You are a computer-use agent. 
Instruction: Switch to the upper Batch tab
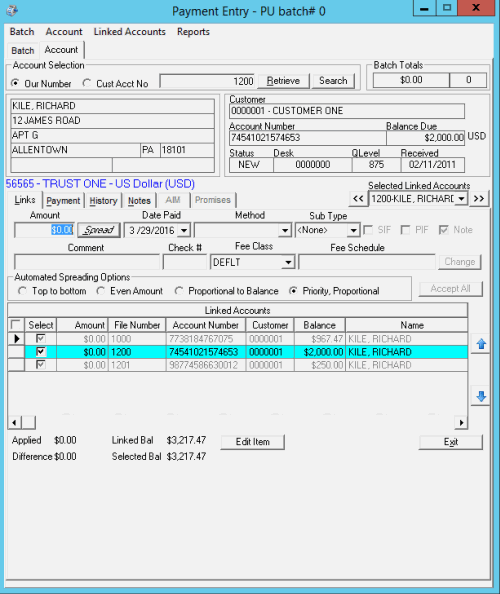pyautogui.click(x=23, y=50)
